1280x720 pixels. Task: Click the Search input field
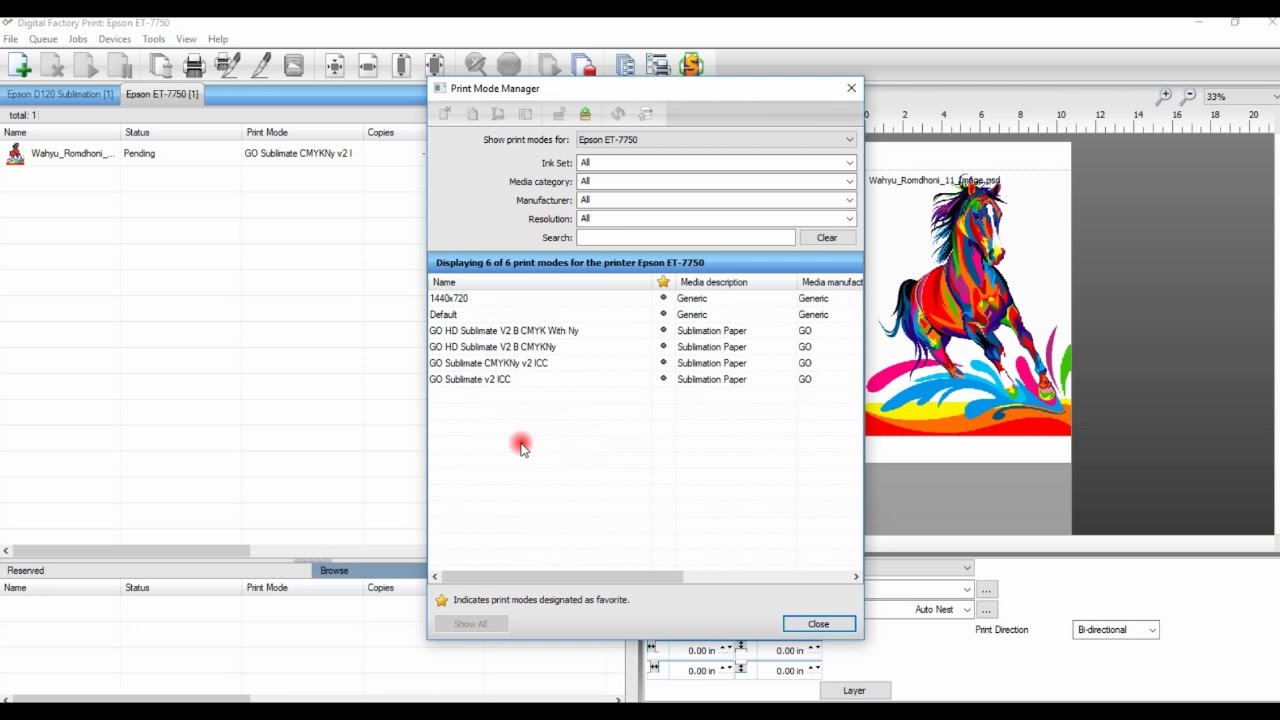(x=686, y=238)
